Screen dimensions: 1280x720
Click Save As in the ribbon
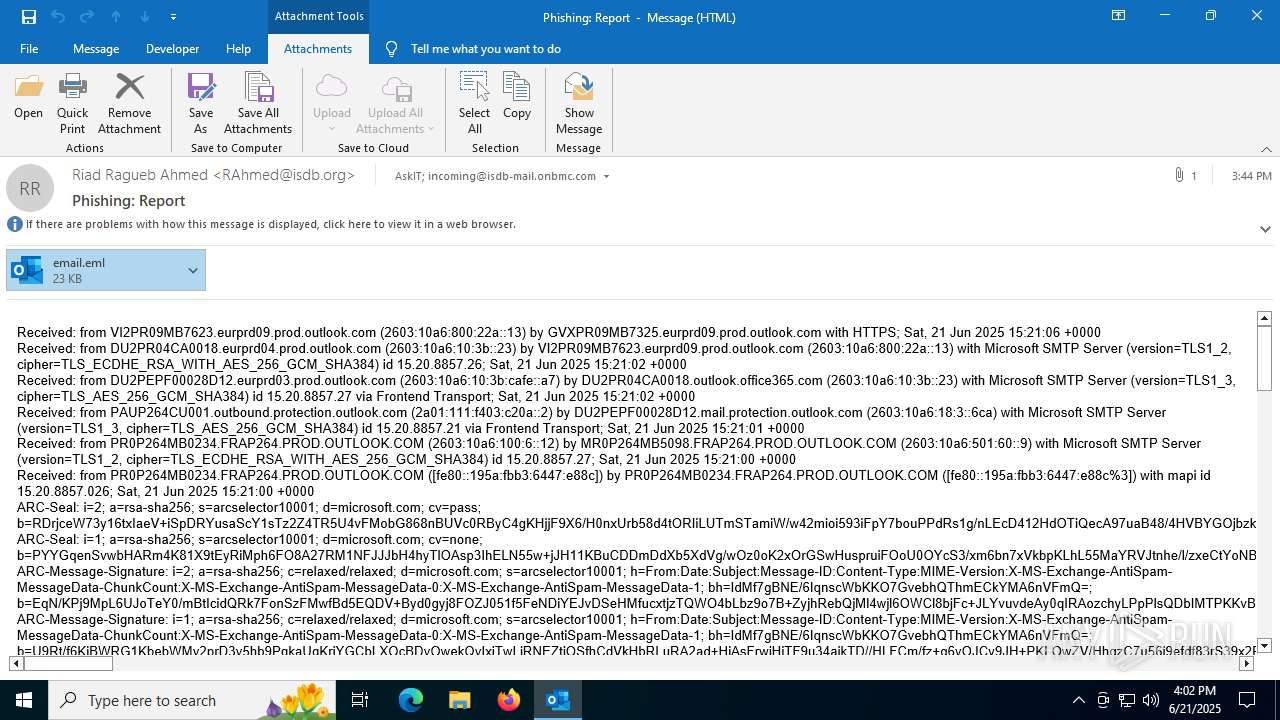point(201,103)
